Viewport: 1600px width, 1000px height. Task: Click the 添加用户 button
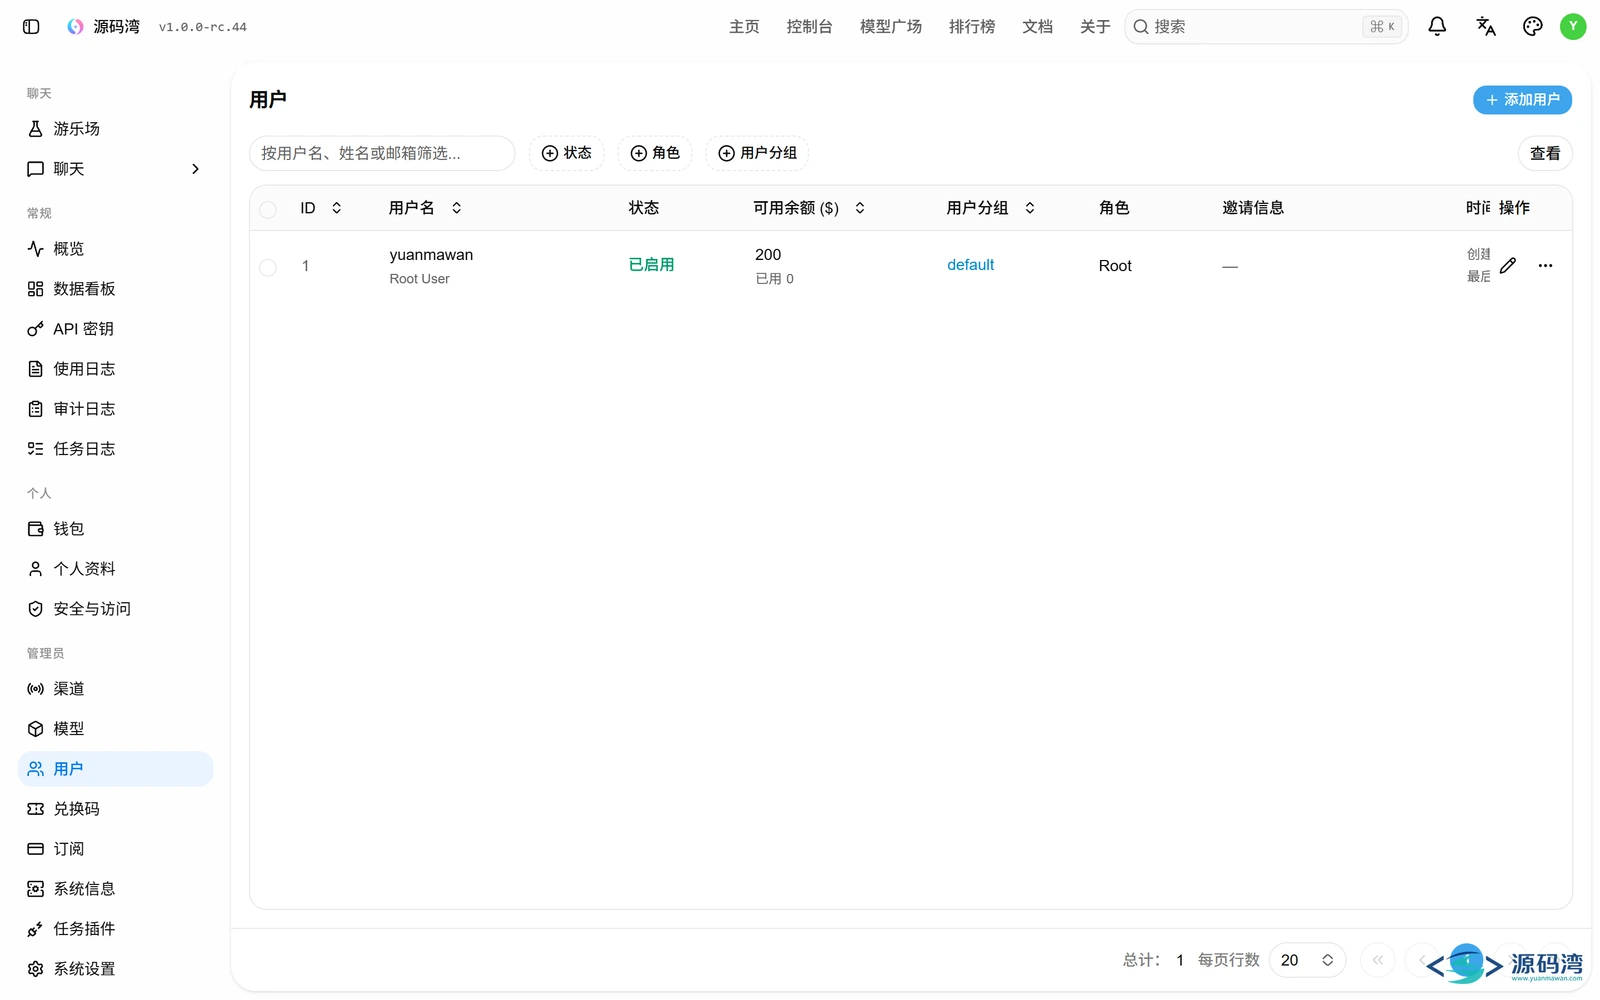(x=1522, y=100)
